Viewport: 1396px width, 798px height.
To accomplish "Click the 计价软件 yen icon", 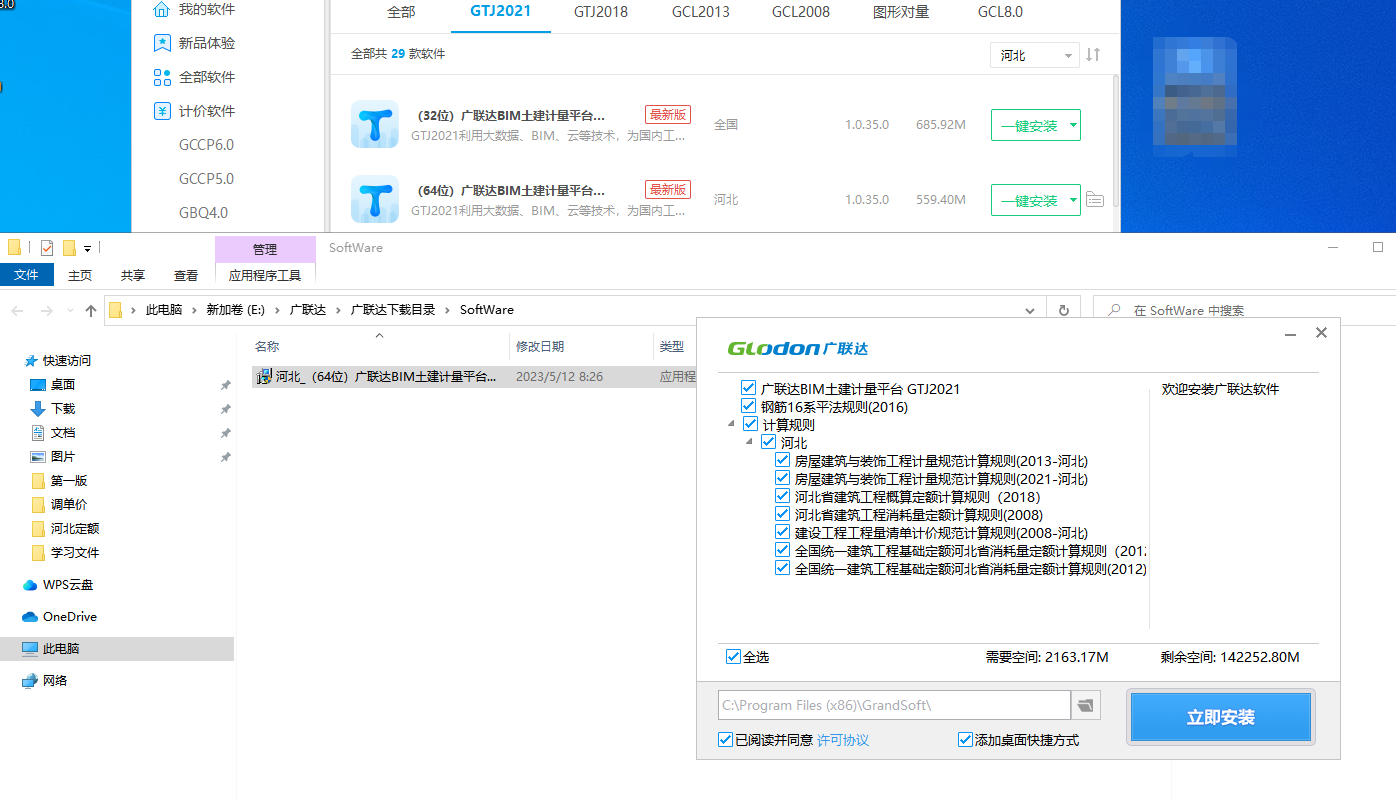I will click(162, 111).
